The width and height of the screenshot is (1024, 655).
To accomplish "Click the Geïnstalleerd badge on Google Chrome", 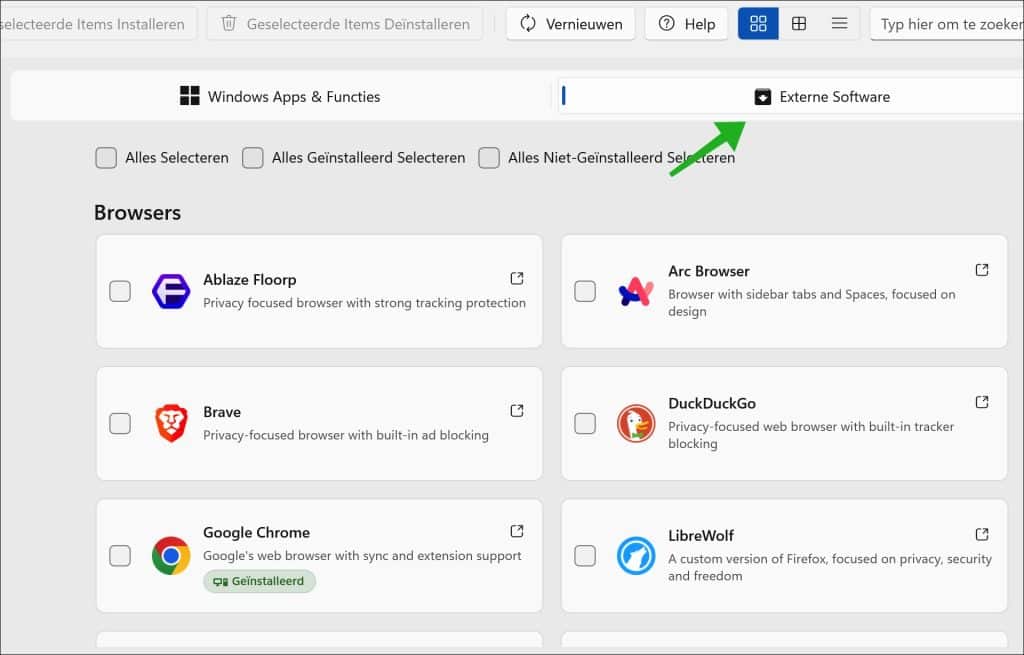I will coord(259,581).
